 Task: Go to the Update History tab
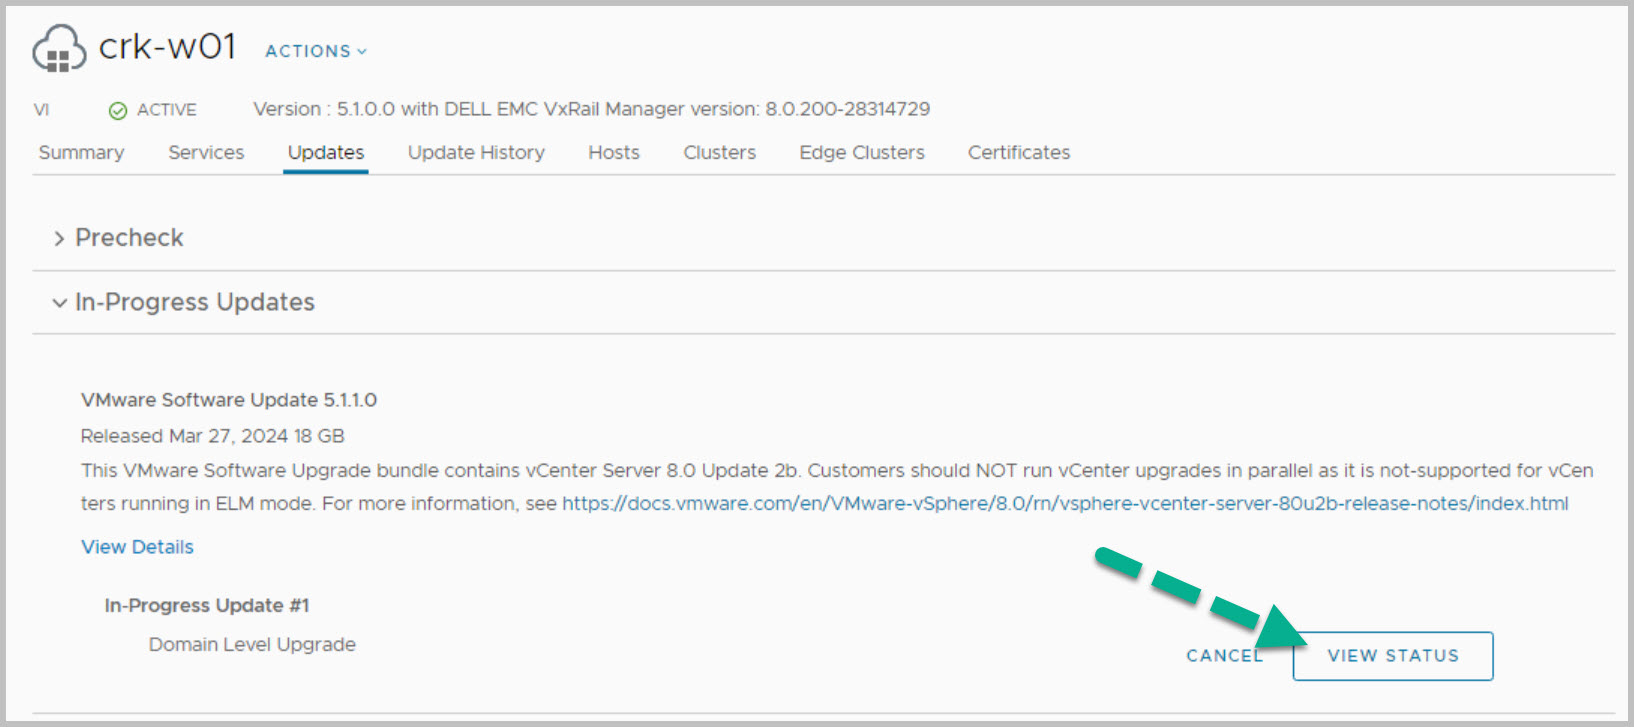tap(476, 152)
